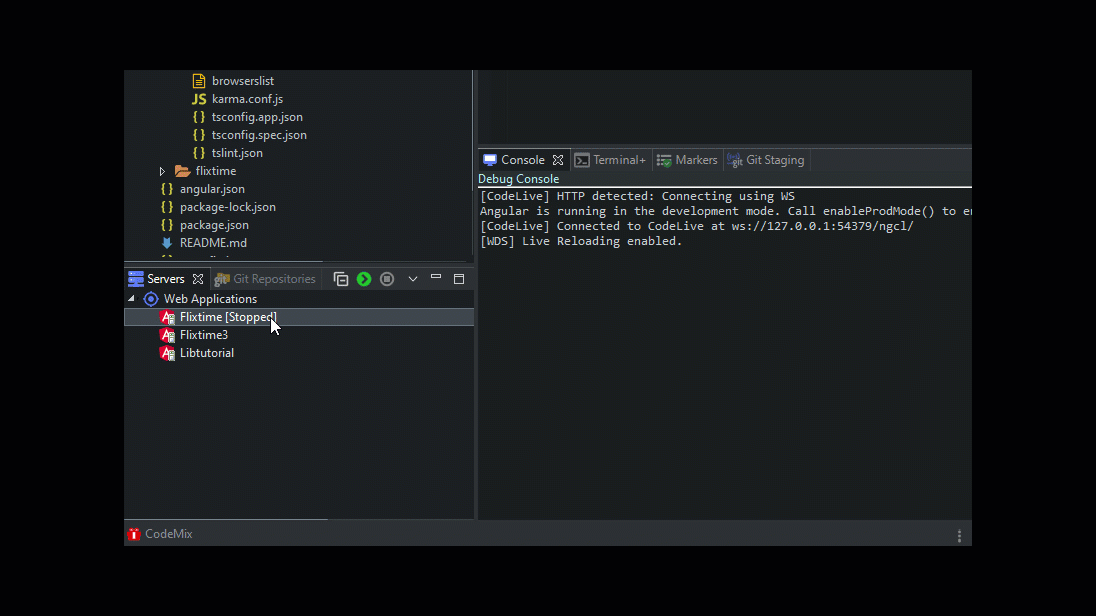Image resolution: width=1096 pixels, height=616 pixels.
Task: Expand the flixtime folder
Action: (x=162, y=171)
